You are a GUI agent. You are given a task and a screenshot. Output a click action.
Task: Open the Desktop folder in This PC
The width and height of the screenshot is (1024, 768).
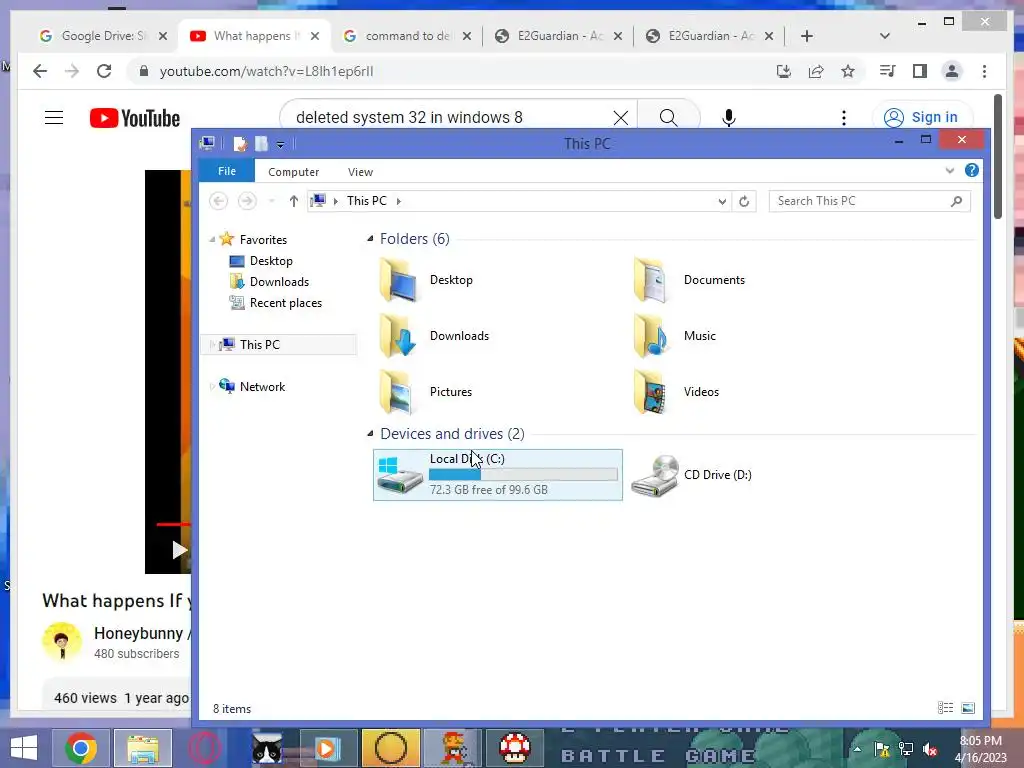pos(426,280)
